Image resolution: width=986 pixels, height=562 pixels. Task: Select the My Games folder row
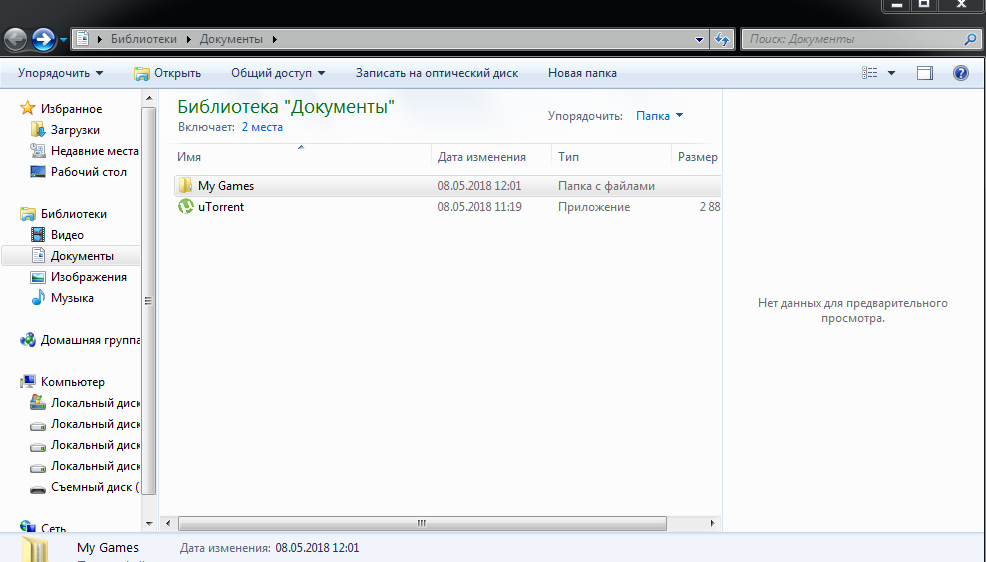447,186
